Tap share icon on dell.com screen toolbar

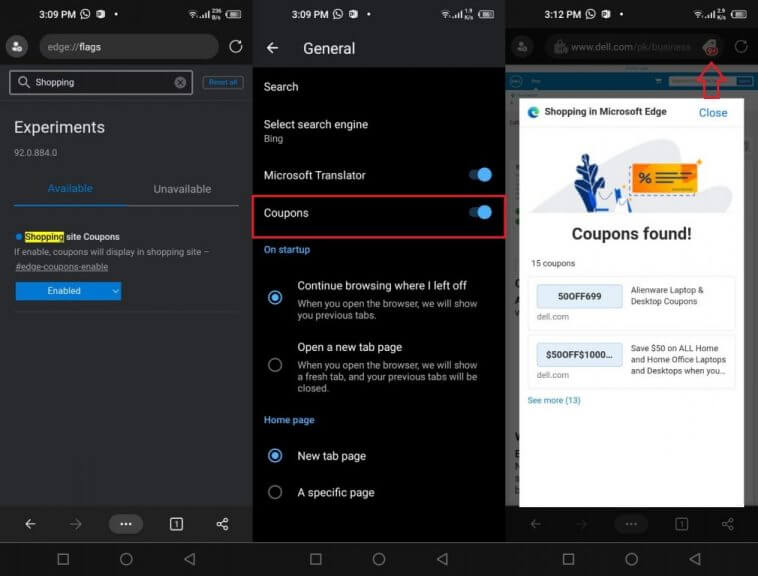[x=728, y=524]
